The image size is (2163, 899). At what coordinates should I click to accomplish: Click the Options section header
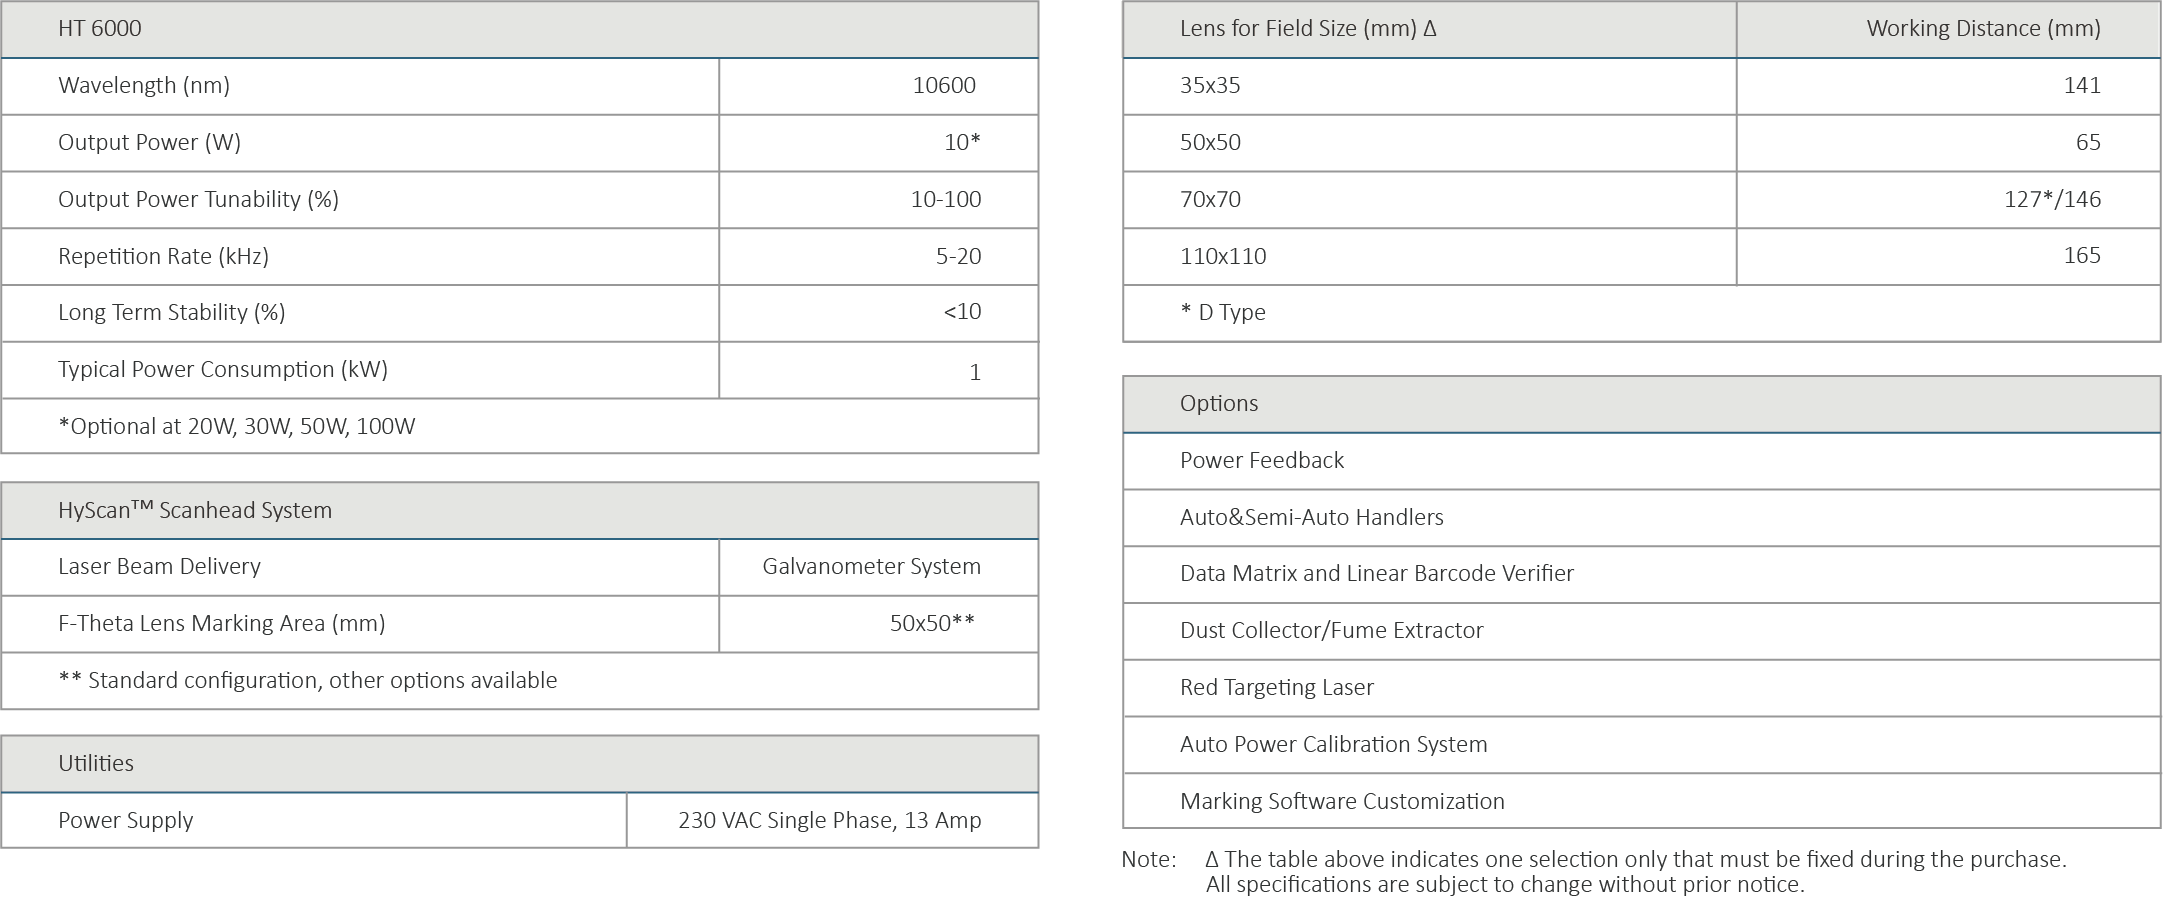(1219, 404)
